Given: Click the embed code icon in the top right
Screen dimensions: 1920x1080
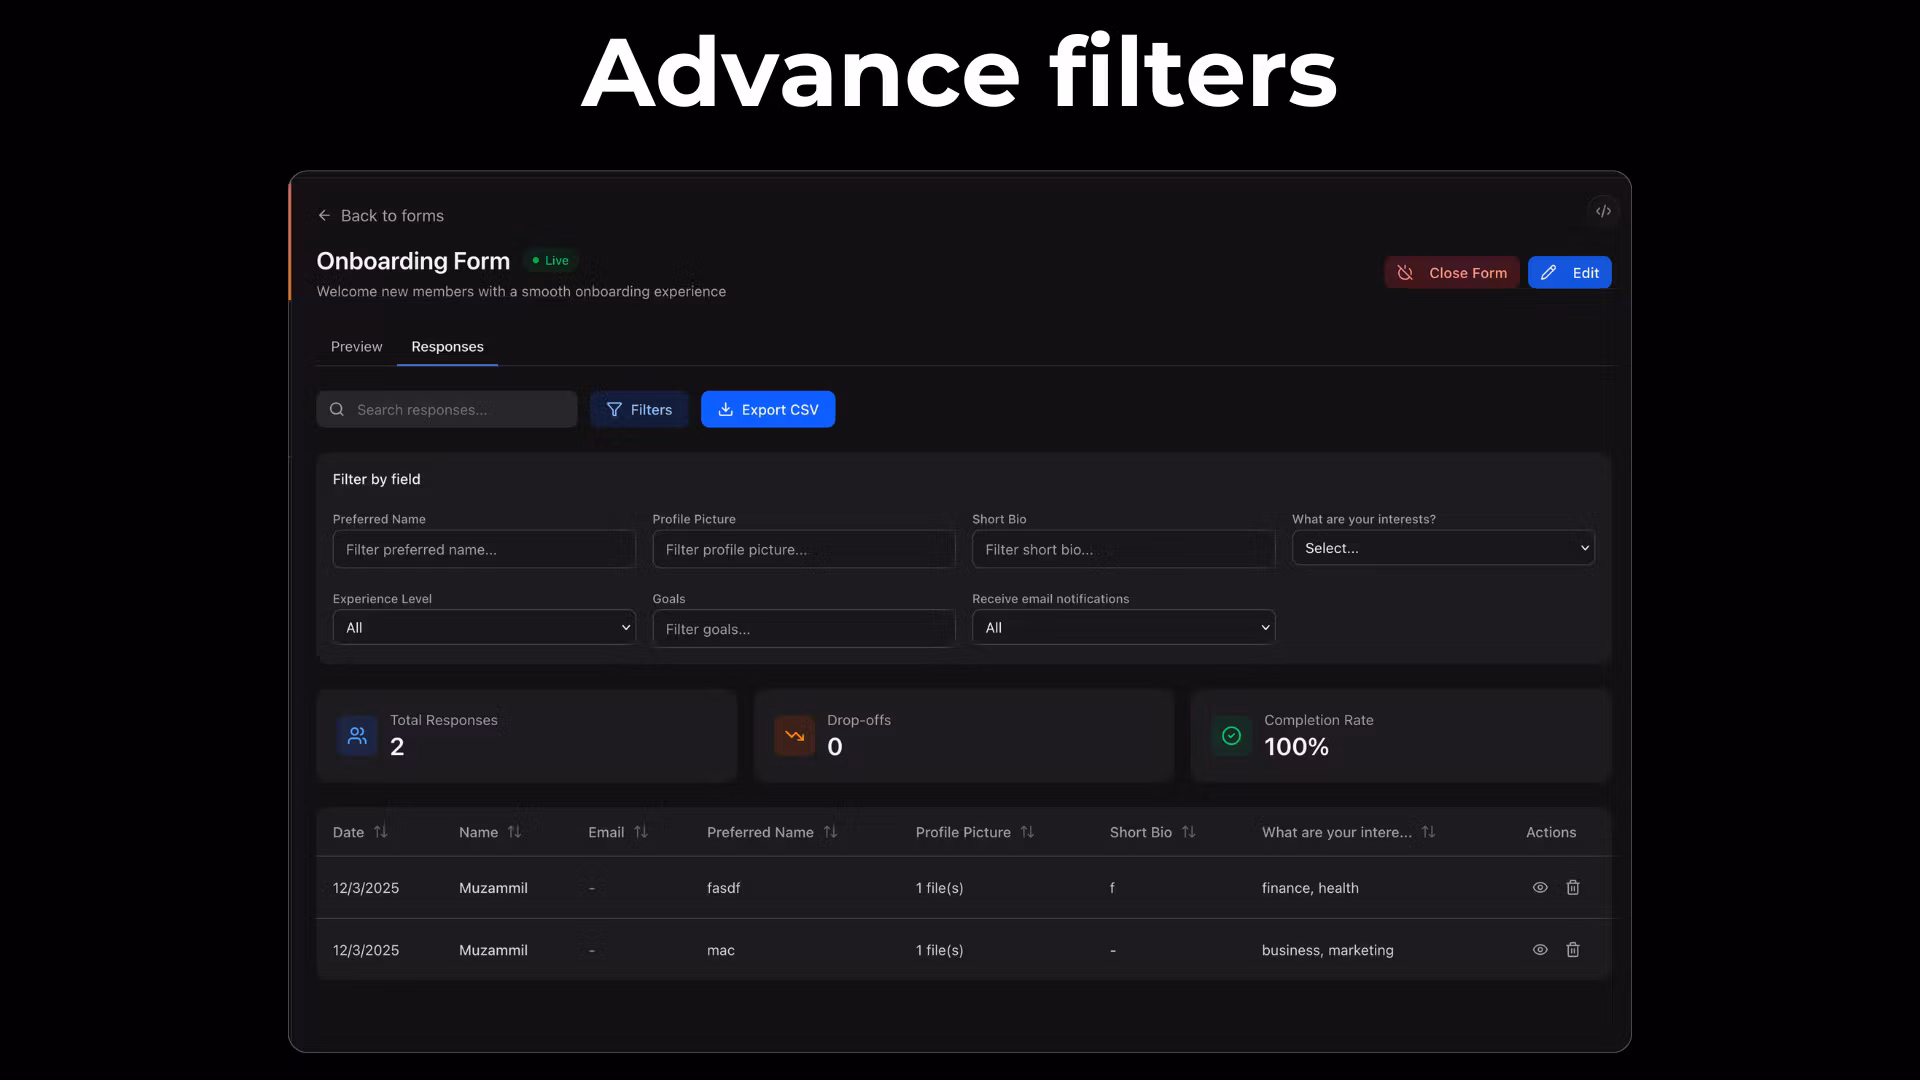Looking at the screenshot, I should click(1603, 211).
